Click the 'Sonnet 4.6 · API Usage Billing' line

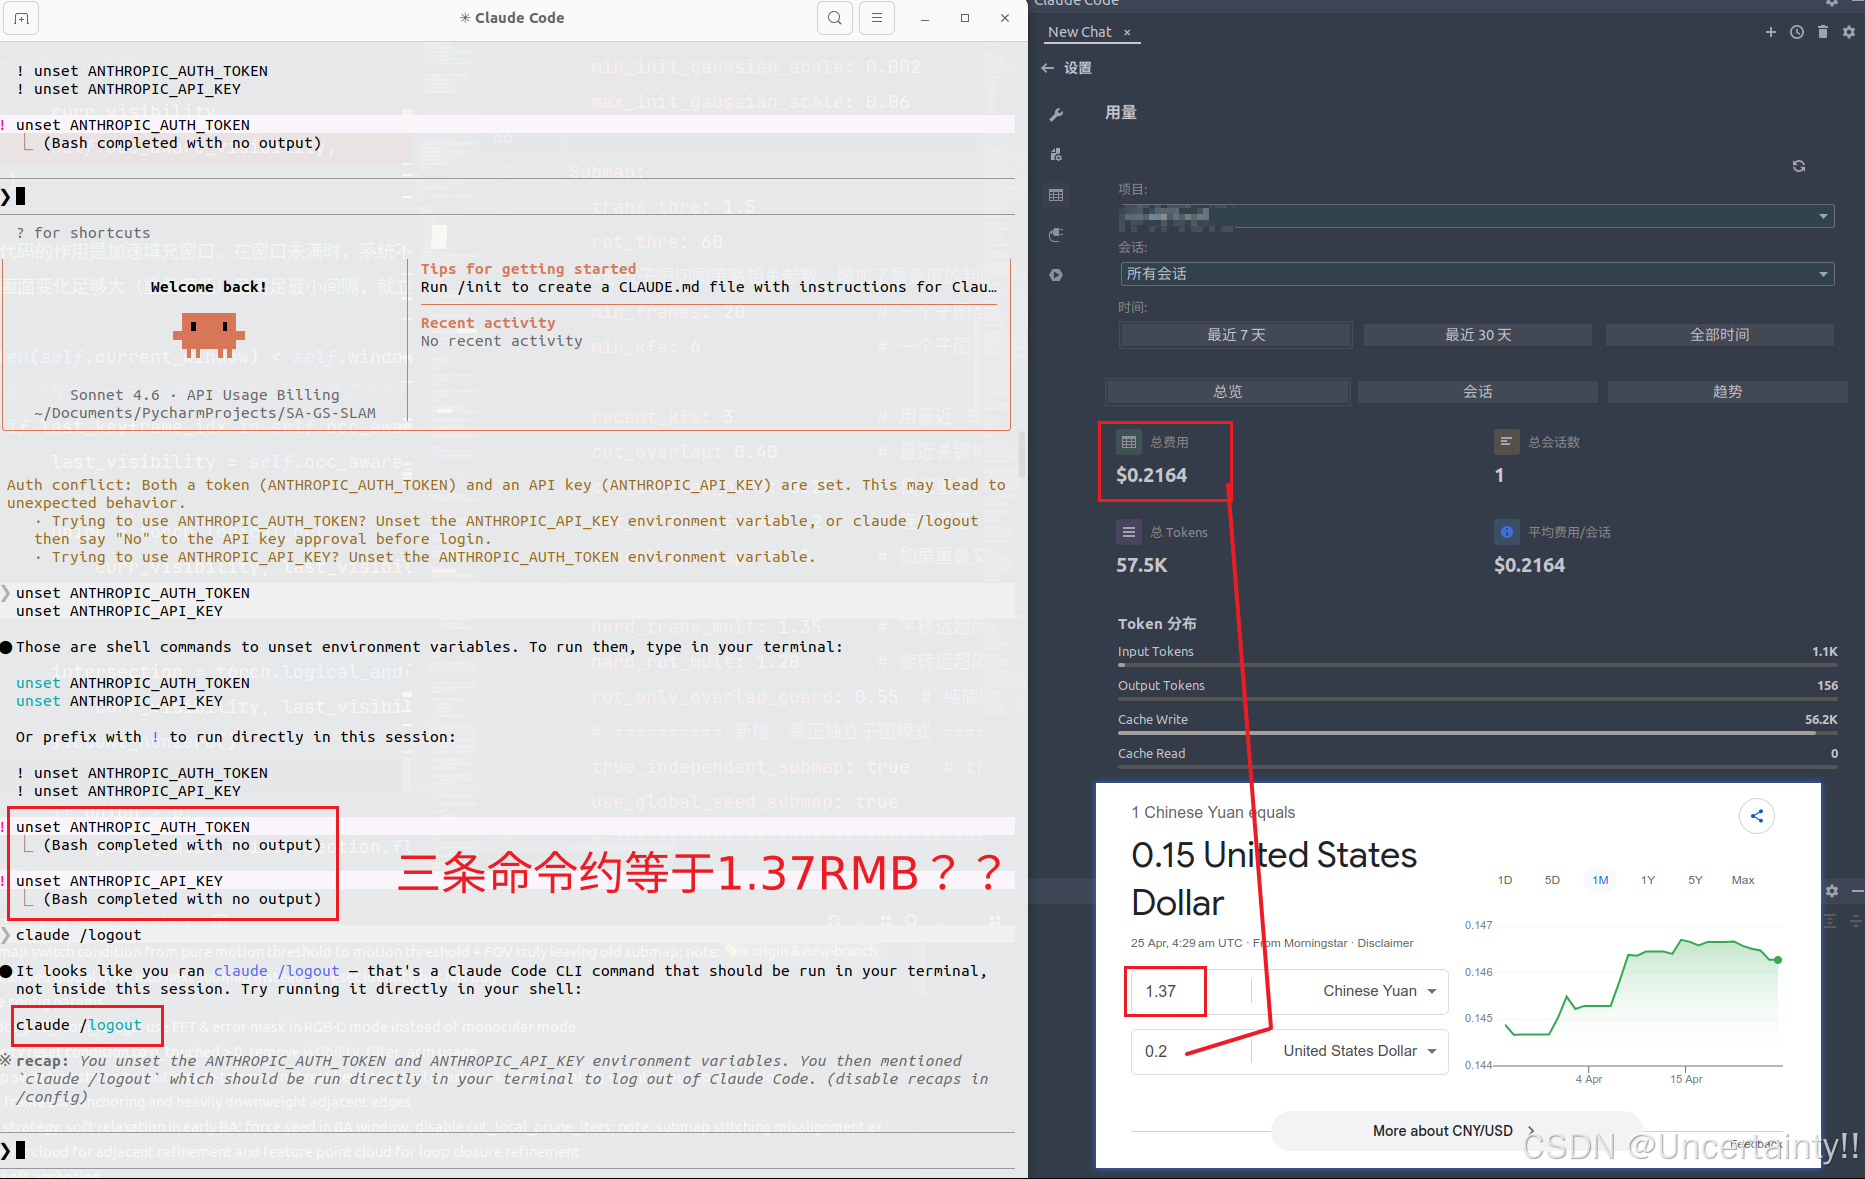click(x=205, y=395)
